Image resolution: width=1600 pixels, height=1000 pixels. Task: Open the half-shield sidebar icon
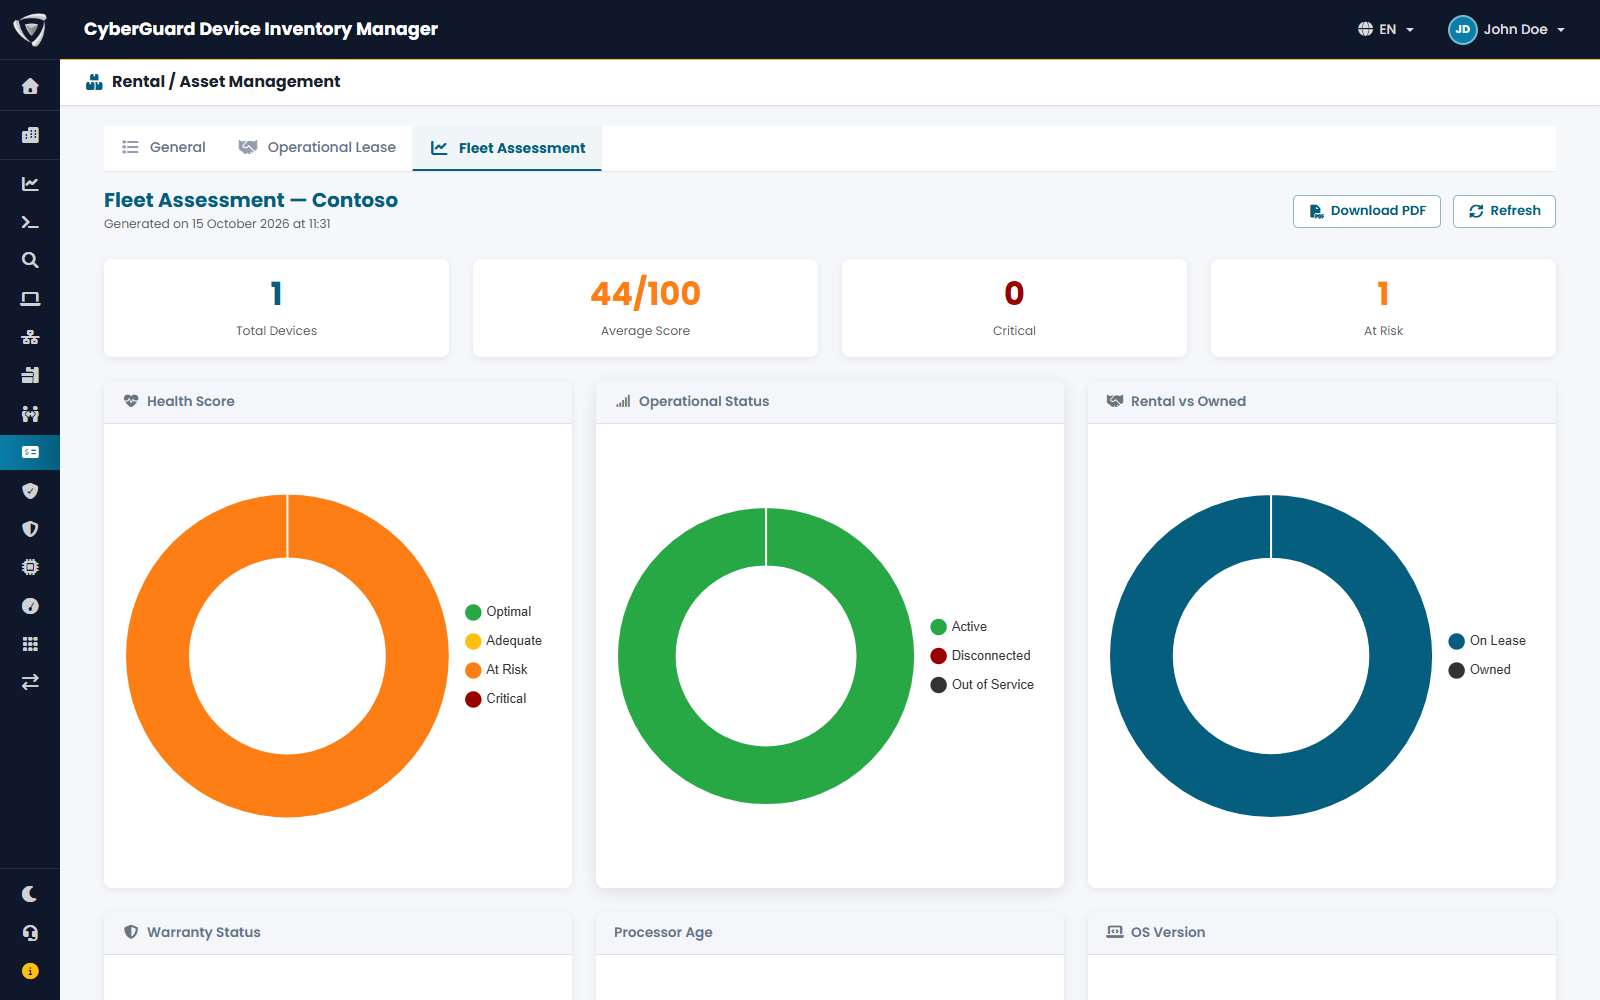30,529
